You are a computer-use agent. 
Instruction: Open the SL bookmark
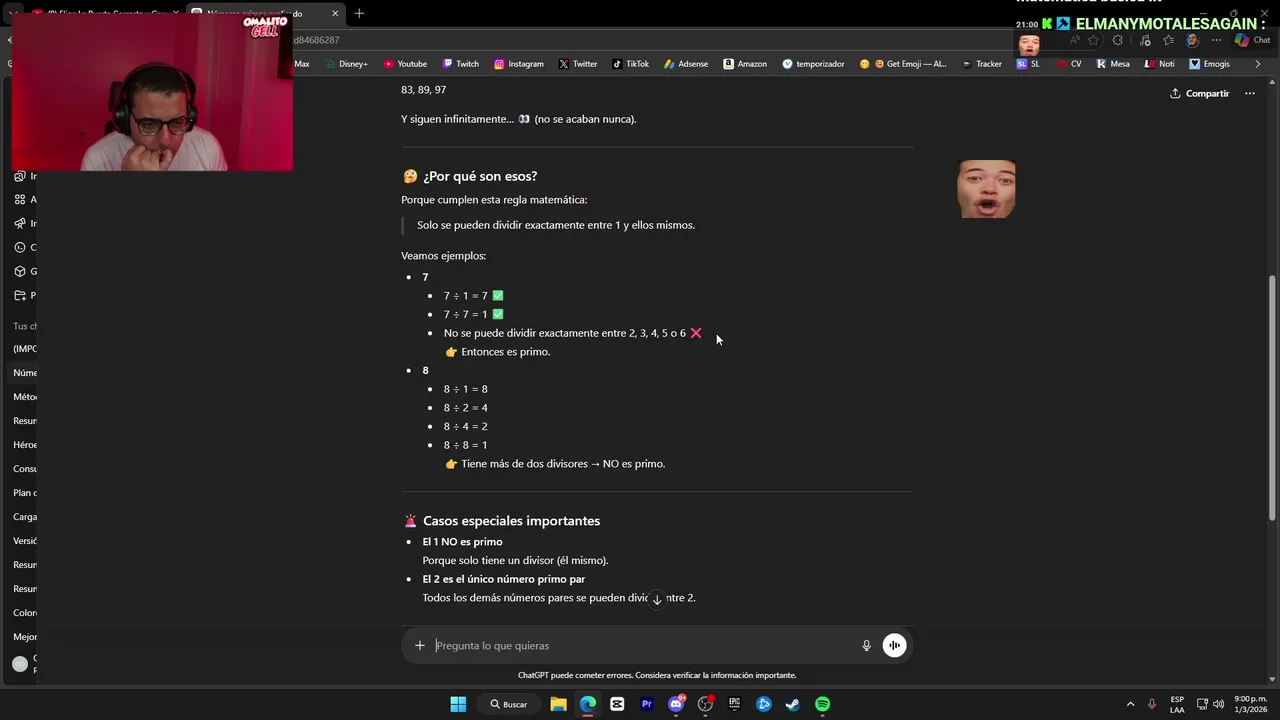1028,64
